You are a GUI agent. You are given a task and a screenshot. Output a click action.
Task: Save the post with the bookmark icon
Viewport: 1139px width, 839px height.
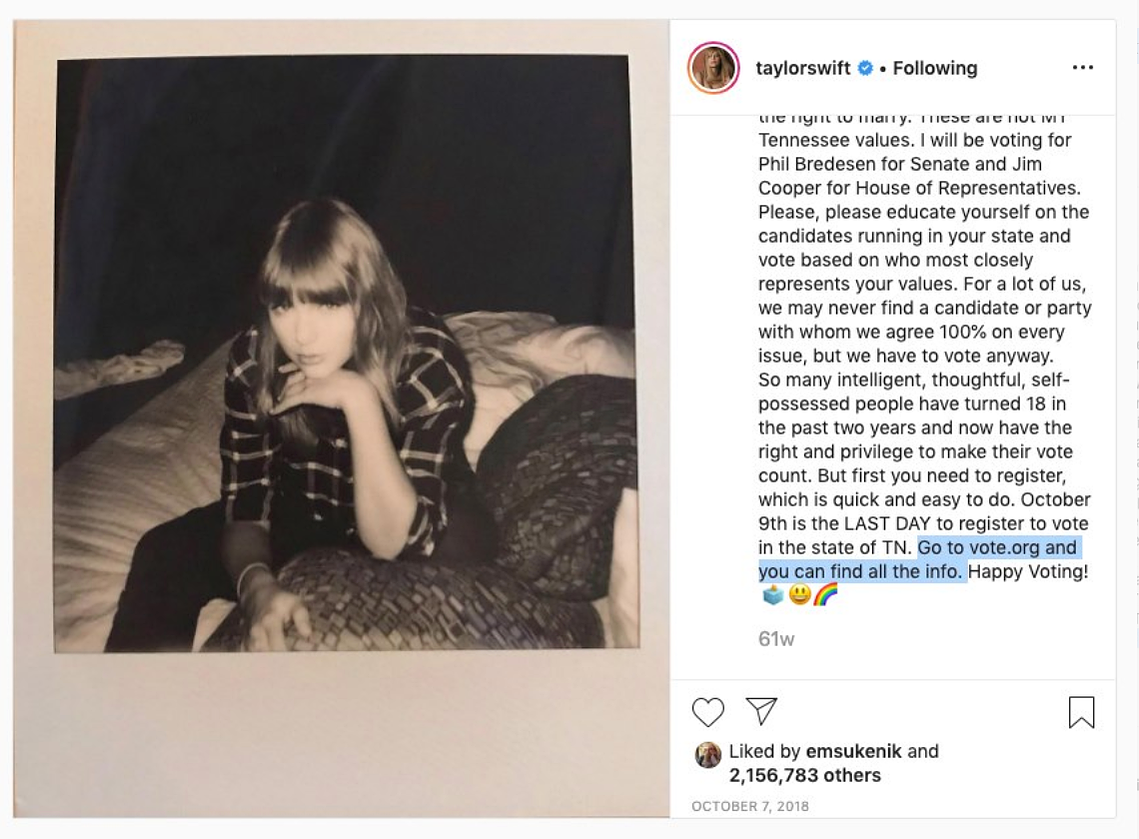[x=1081, y=712]
